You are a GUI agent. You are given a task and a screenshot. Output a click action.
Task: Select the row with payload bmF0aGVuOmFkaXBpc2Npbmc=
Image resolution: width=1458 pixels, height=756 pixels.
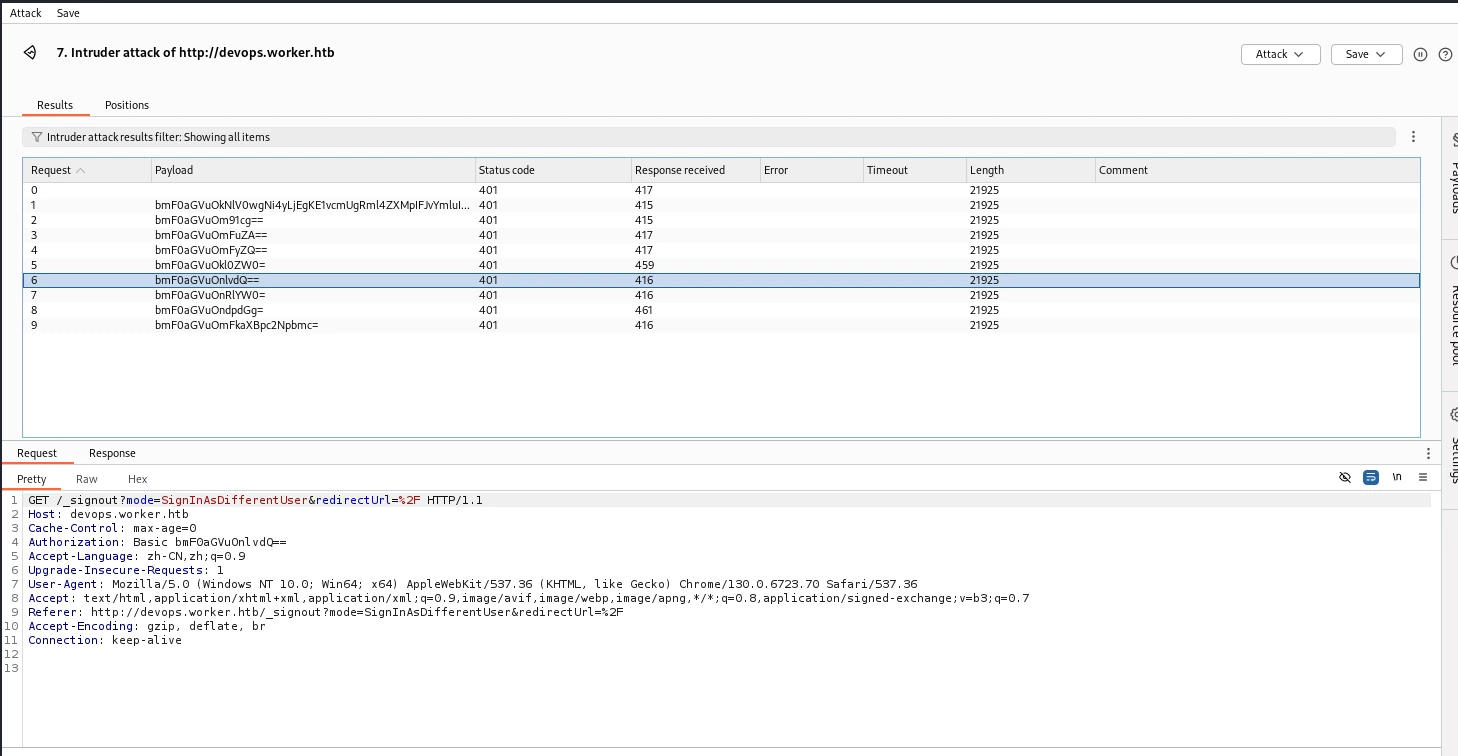(721, 325)
